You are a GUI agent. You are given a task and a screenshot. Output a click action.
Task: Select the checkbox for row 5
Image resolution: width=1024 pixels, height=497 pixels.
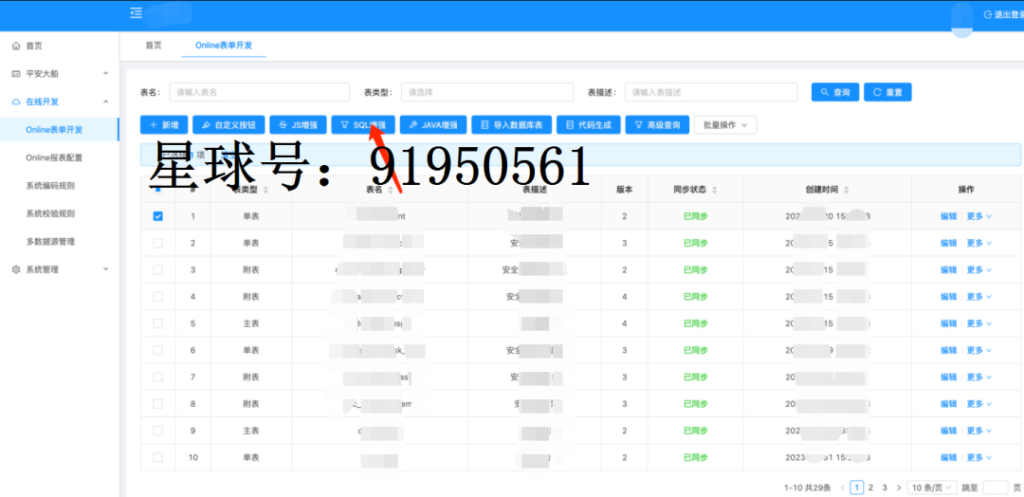pos(157,323)
